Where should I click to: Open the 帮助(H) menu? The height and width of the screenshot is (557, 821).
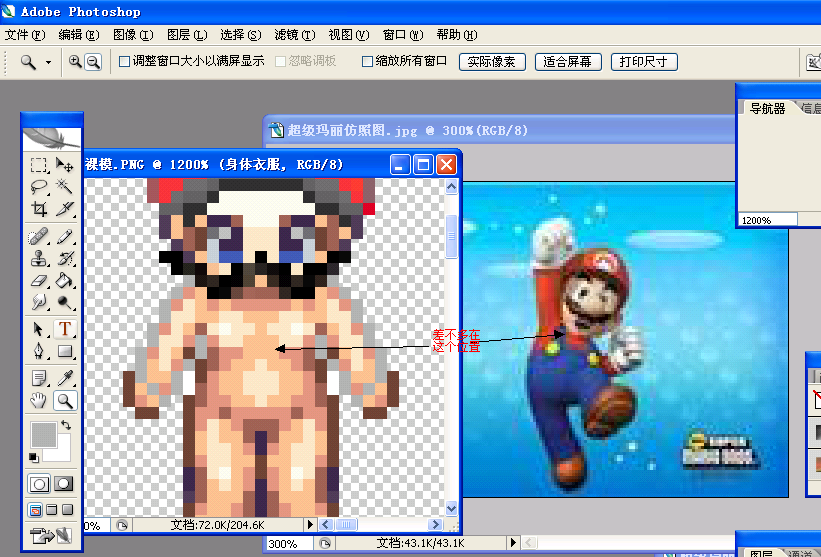[457, 35]
